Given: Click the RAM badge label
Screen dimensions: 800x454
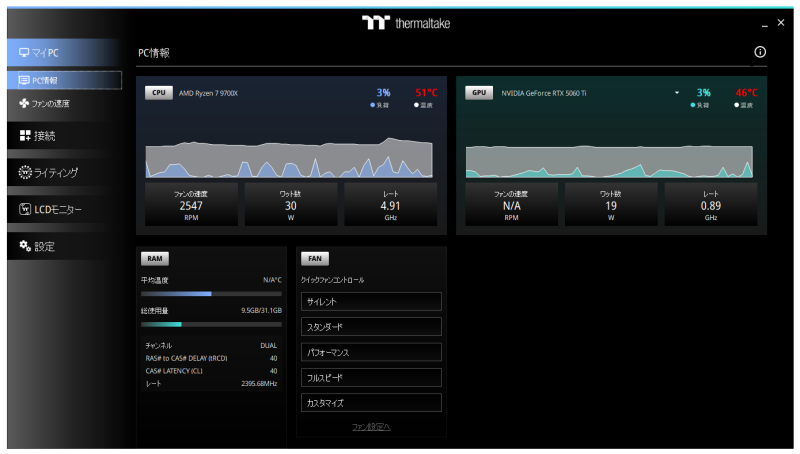Looking at the screenshot, I should (x=155, y=258).
